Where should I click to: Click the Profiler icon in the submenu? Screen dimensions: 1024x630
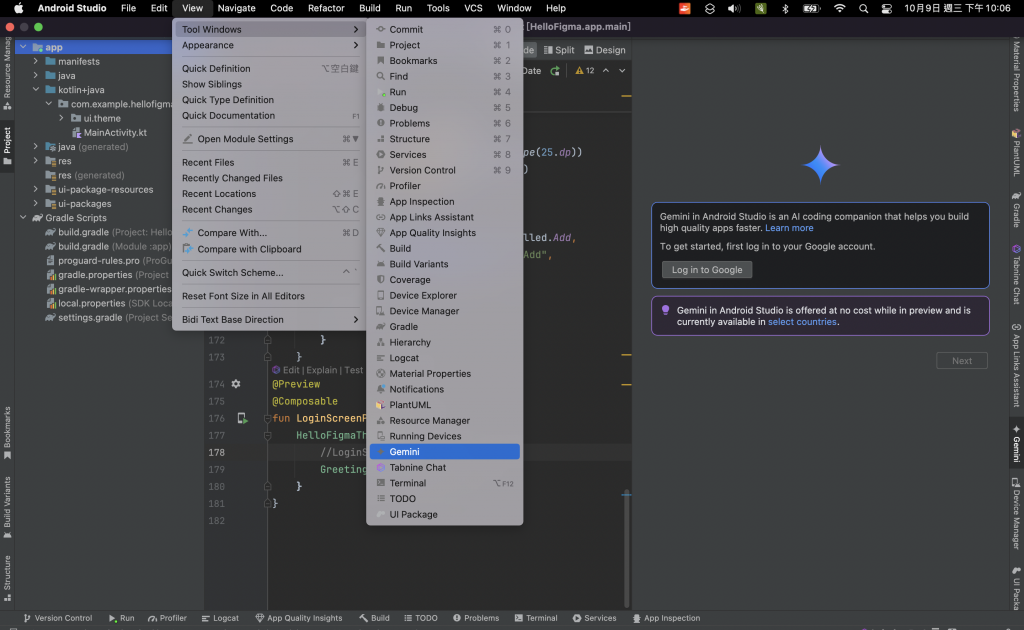381,186
